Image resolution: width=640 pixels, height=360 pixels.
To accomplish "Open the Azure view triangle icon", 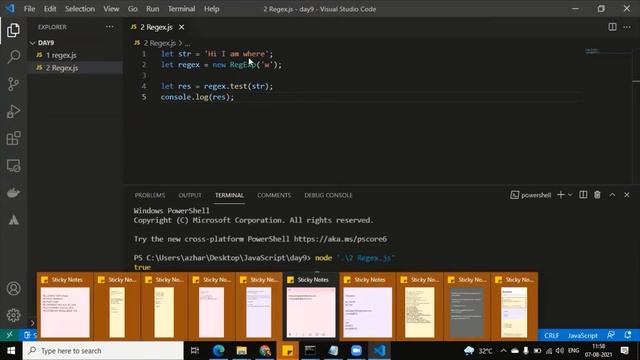I will tap(13, 220).
